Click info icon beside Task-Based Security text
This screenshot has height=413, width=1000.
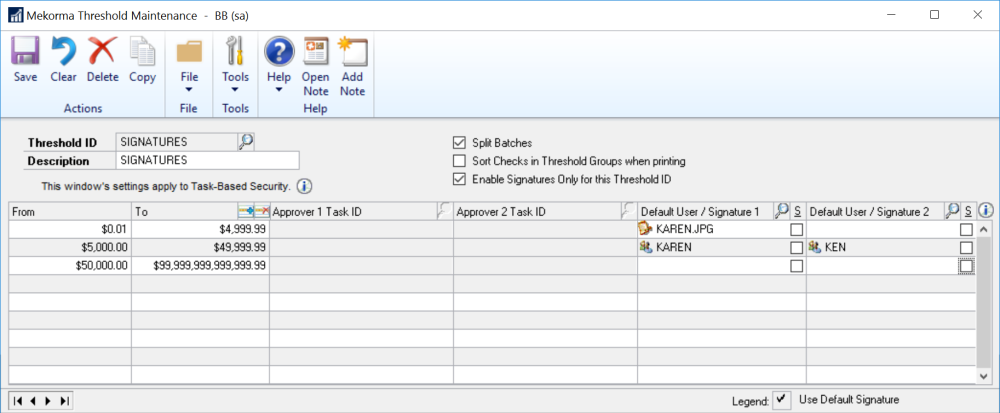pos(305,187)
